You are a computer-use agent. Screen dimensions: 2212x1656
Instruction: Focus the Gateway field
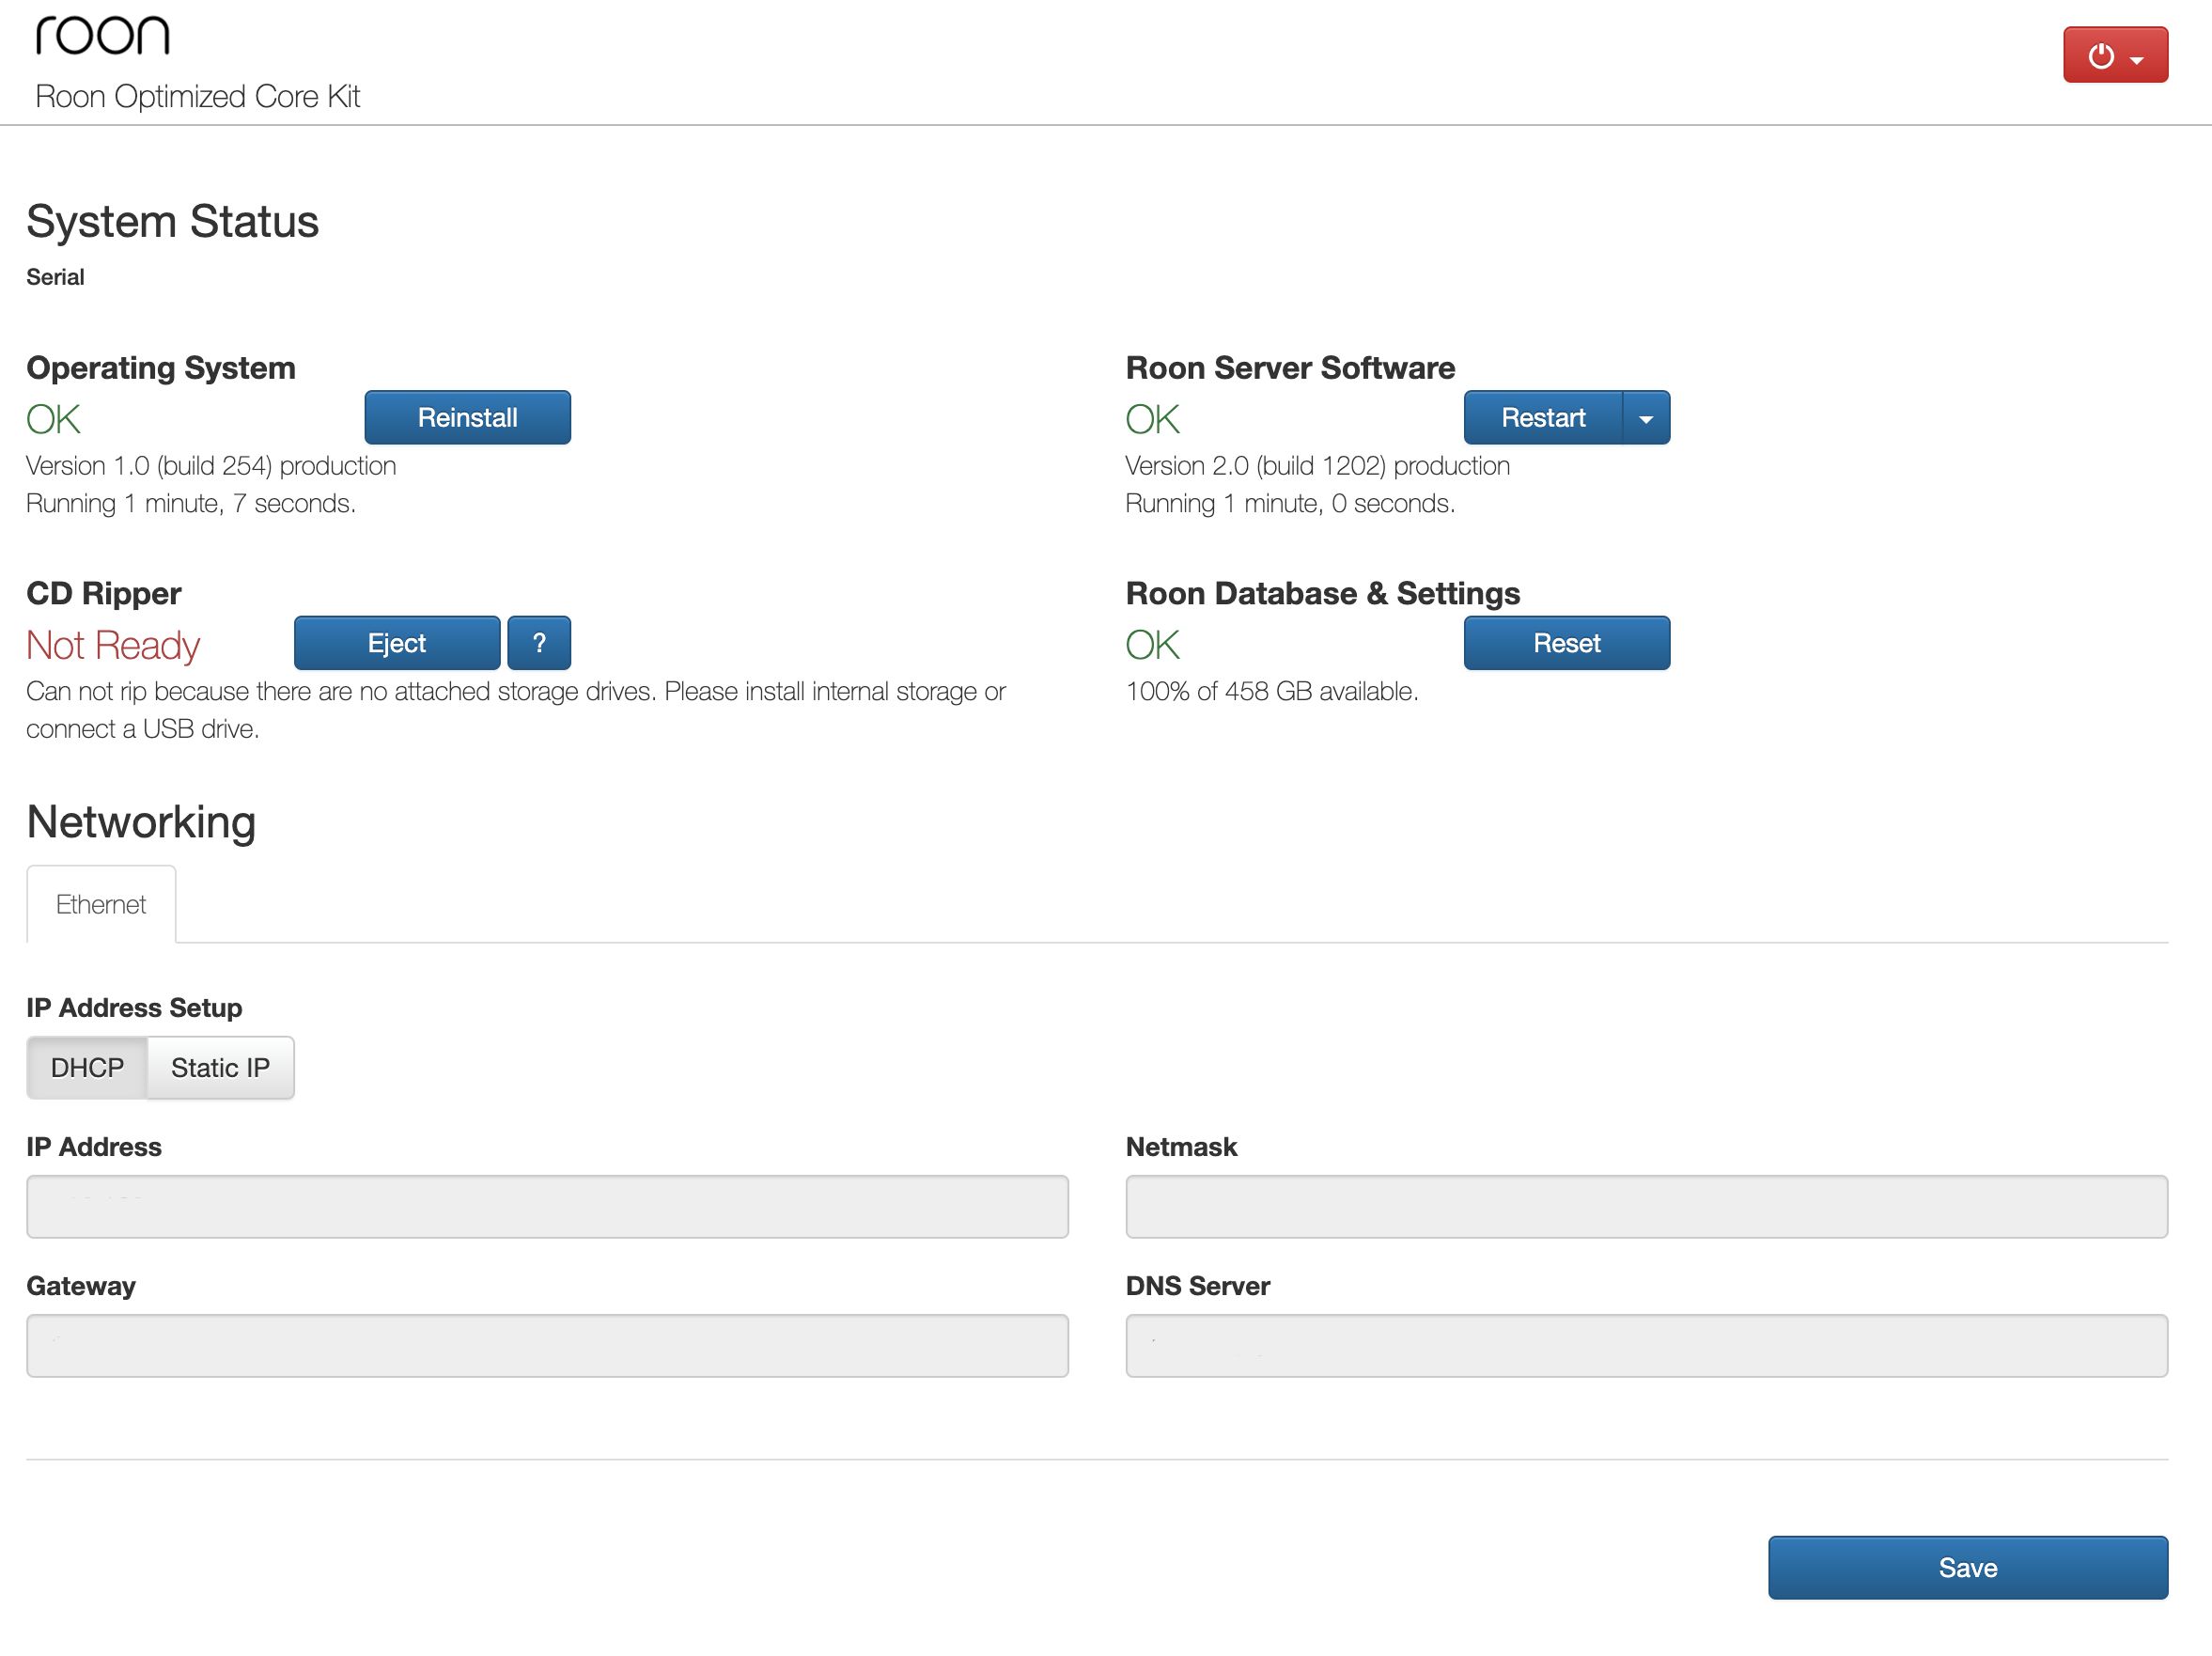pos(547,1345)
